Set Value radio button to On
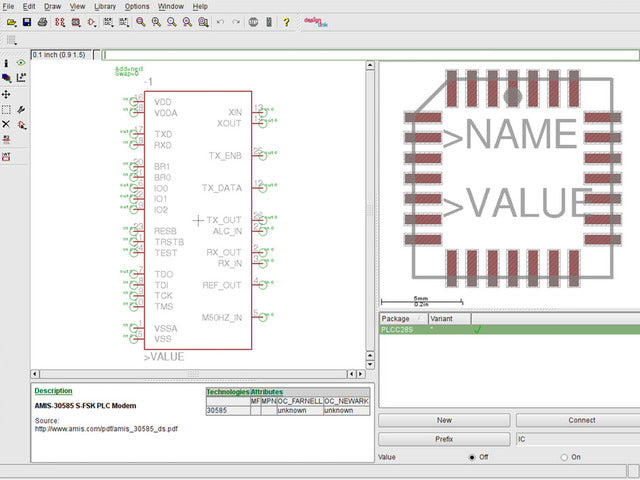 [565, 457]
